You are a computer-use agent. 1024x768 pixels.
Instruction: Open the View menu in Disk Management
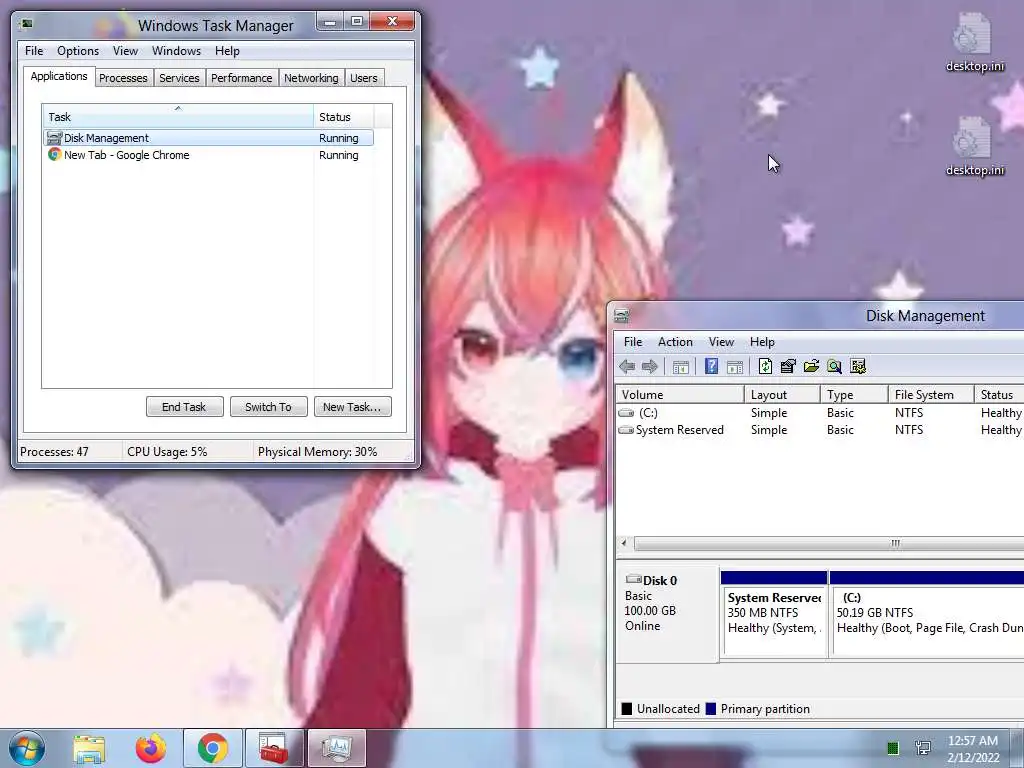tap(721, 342)
